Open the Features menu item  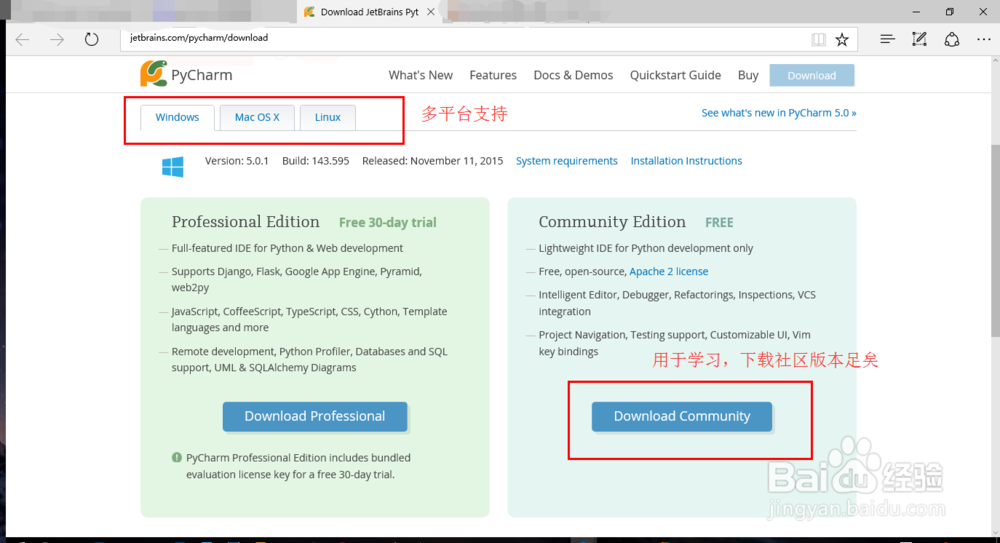click(x=493, y=75)
